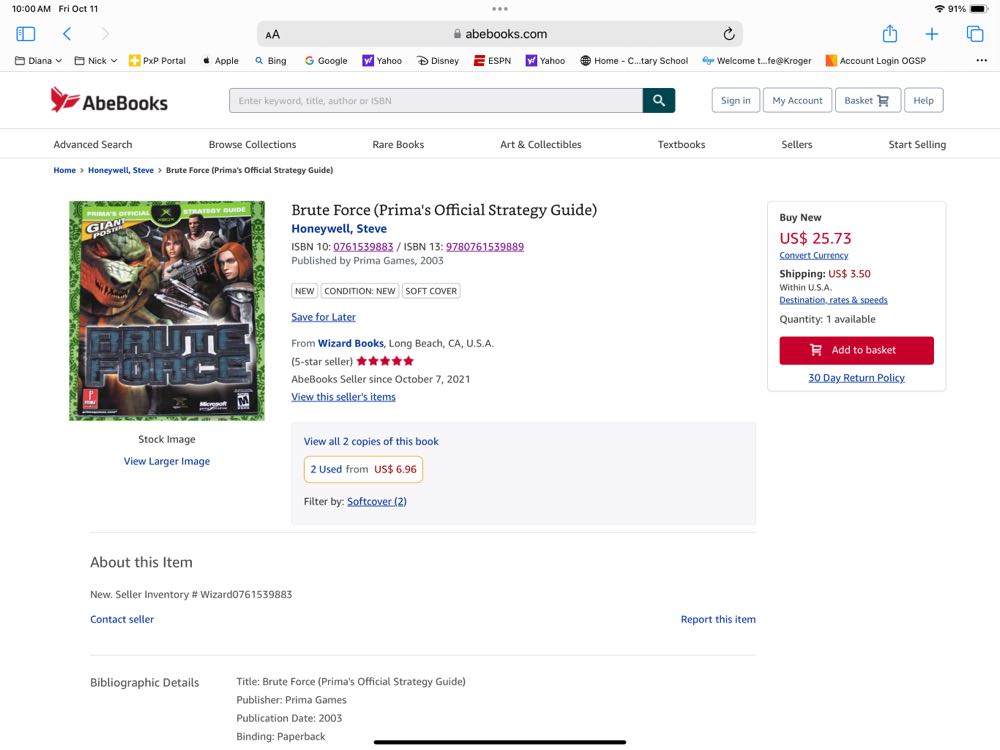Focus the keyword search field

(436, 100)
